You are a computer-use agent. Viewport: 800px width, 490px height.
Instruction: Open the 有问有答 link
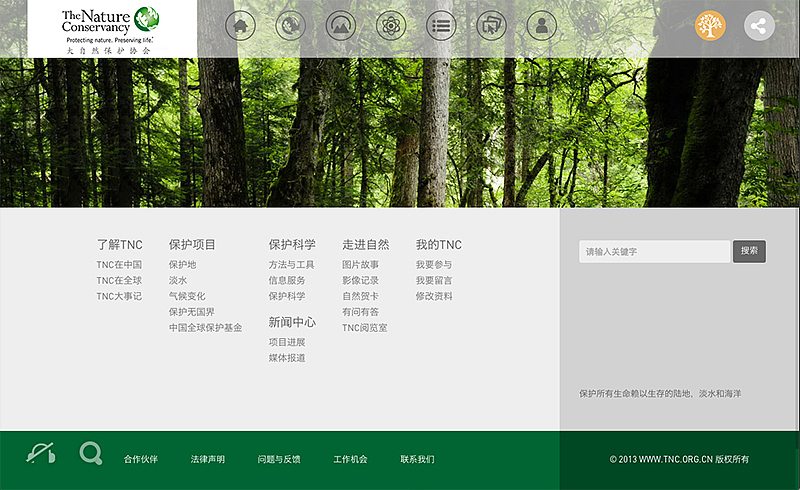pos(361,312)
